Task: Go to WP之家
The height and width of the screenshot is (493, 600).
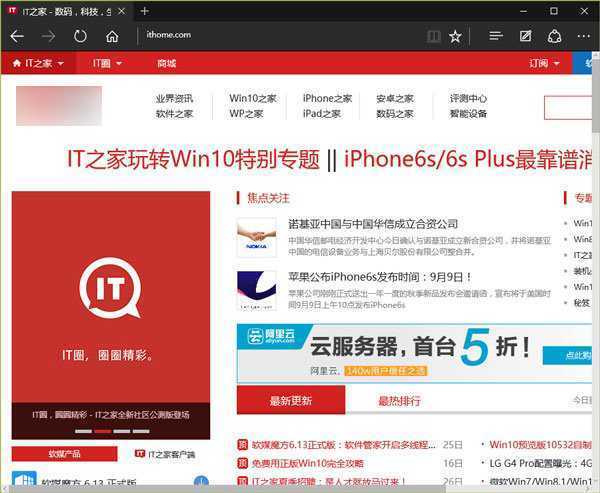Action: [246, 114]
